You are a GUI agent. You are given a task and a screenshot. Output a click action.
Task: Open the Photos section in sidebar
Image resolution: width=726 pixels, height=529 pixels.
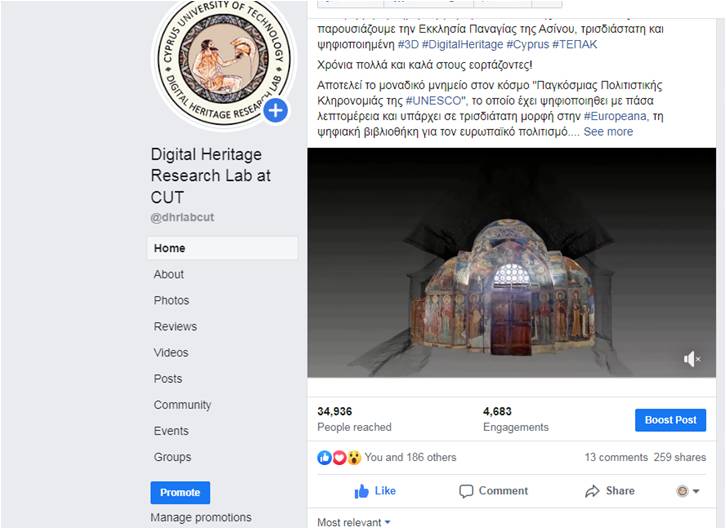click(x=171, y=300)
